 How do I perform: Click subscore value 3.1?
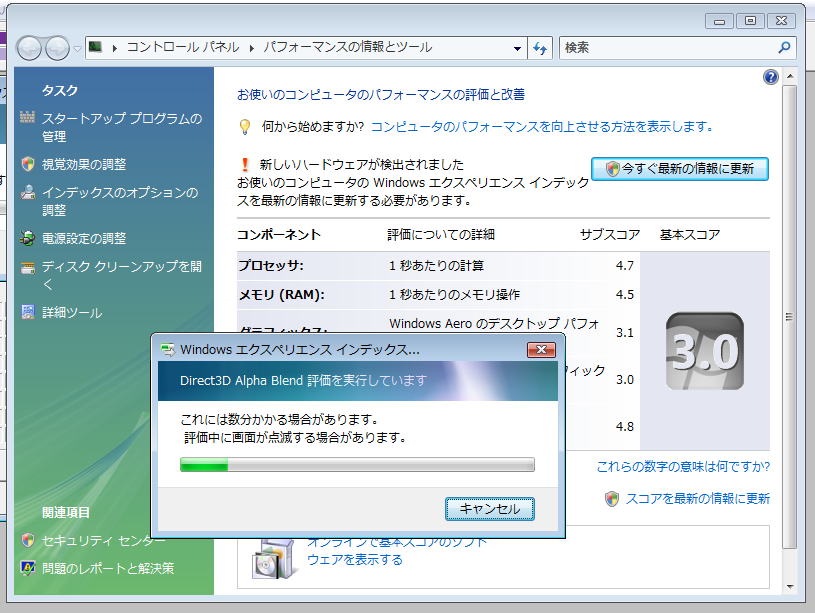coord(625,333)
